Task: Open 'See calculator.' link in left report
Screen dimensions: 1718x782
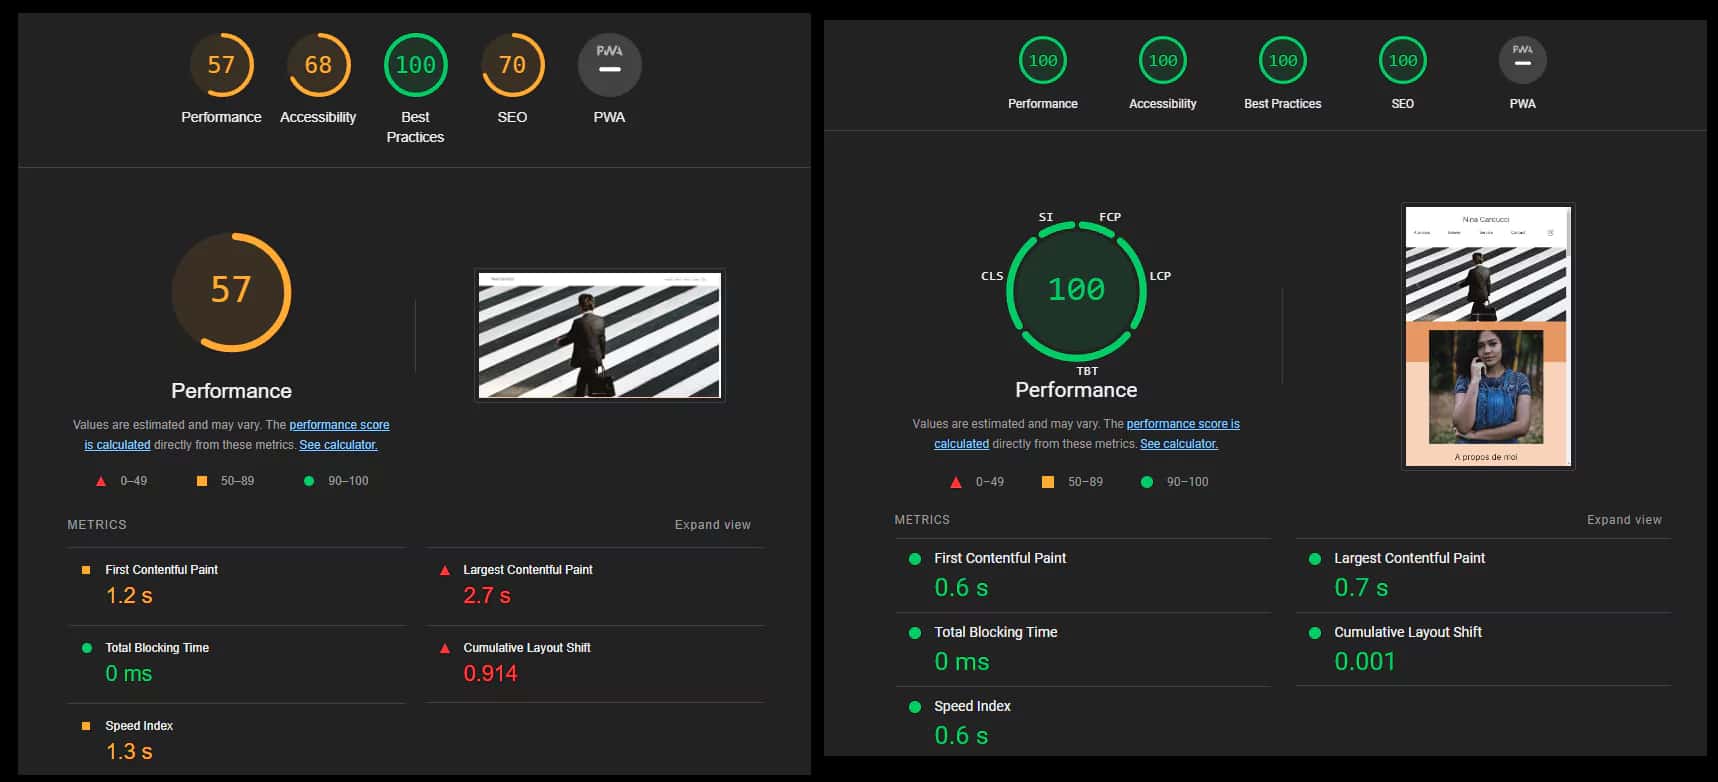Action: pyautogui.click(x=338, y=445)
